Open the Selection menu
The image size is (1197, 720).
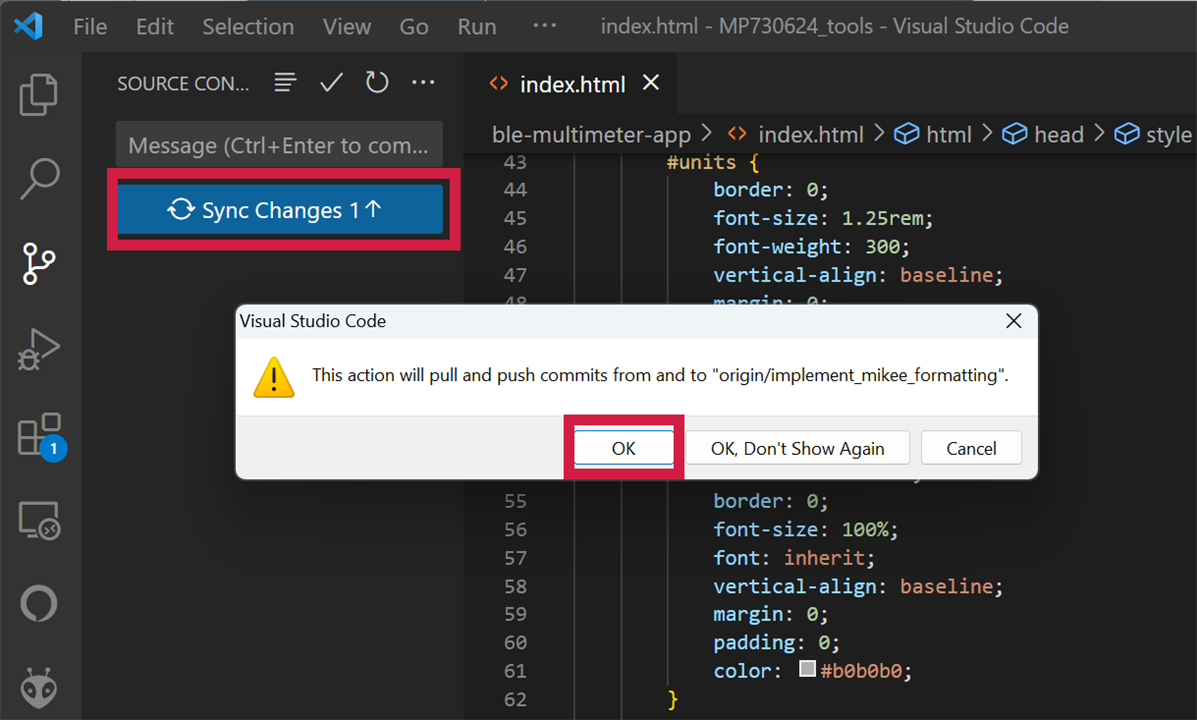click(248, 27)
